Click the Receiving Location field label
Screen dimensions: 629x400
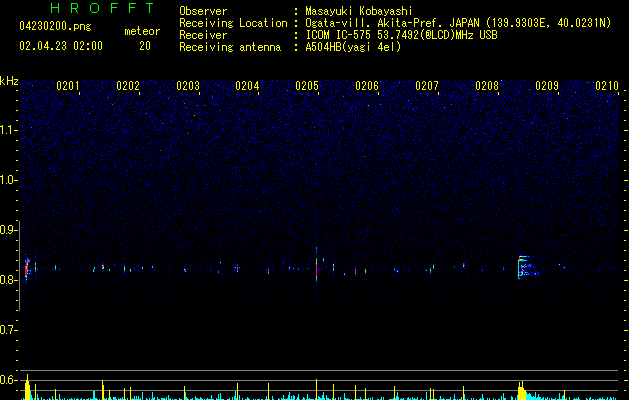click(233, 23)
